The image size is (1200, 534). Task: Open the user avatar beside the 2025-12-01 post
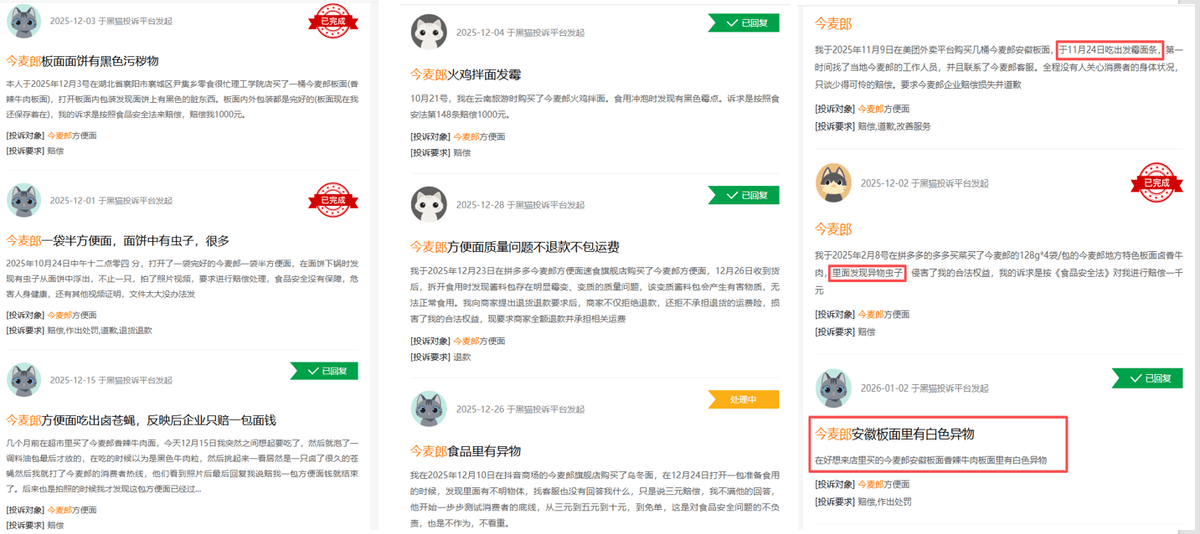[24, 200]
